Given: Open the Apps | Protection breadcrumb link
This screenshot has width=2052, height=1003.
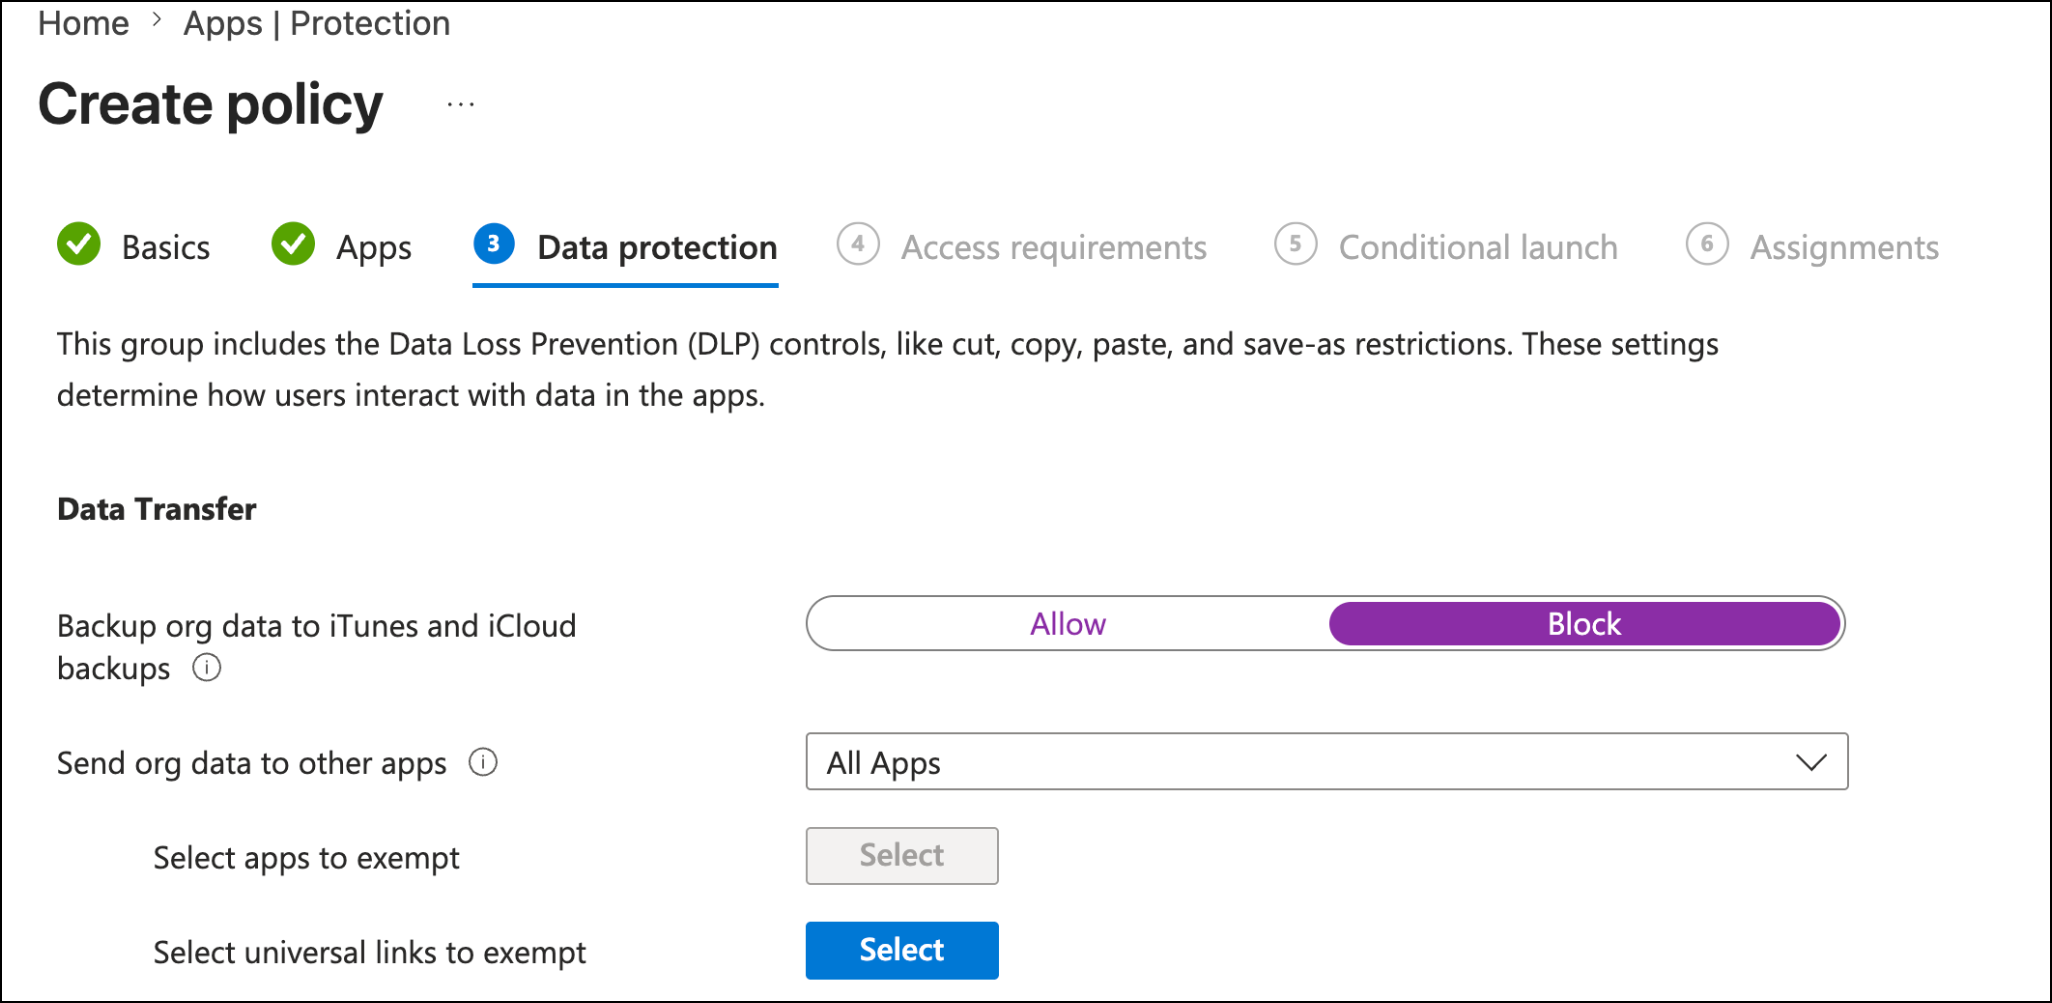Looking at the screenshot, I should click(x=316, y=23).
